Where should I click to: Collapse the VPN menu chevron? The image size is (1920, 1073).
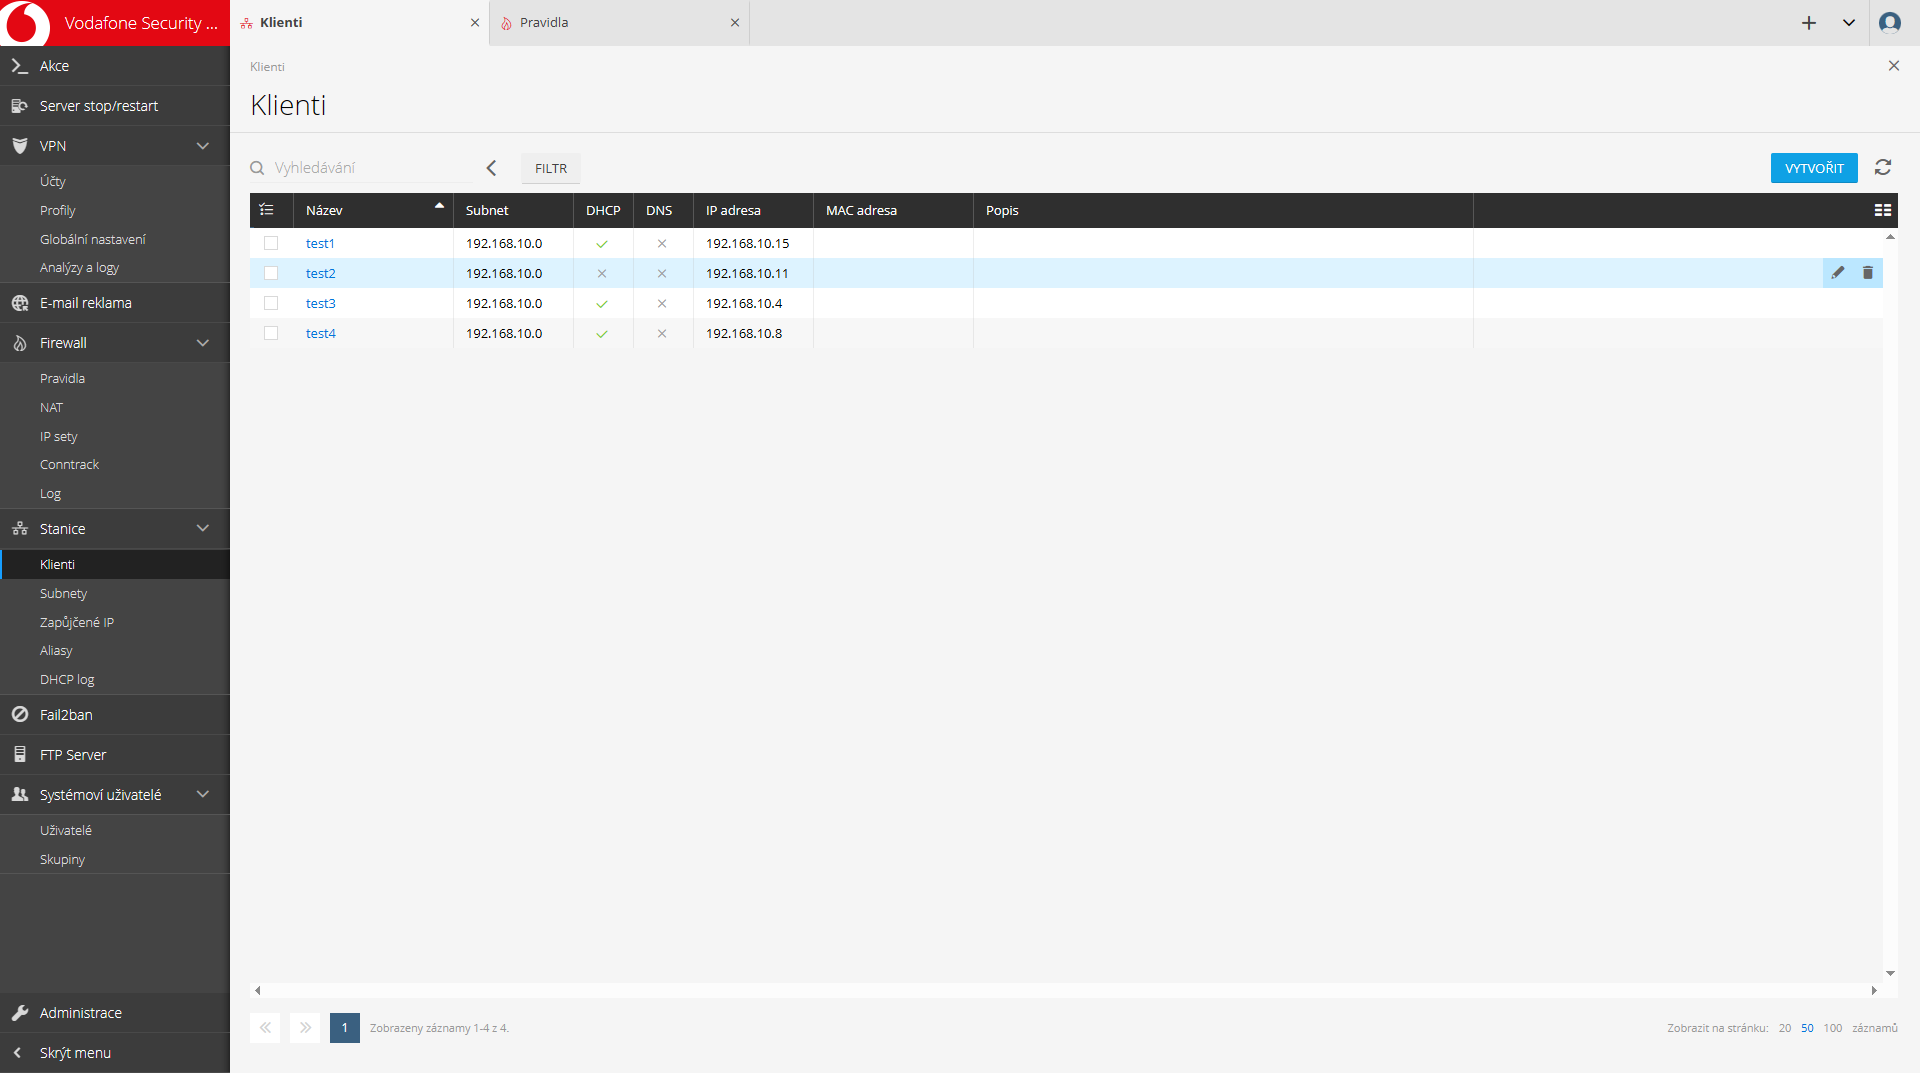[203, 146]
